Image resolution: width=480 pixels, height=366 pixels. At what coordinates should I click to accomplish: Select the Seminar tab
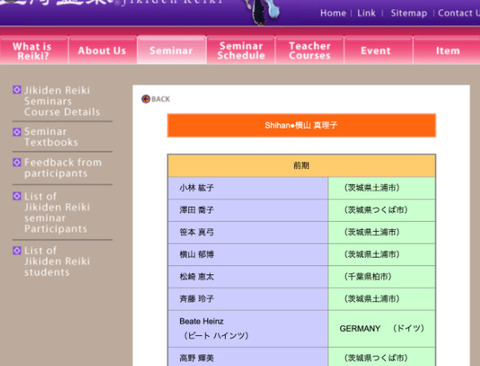pyautogui.click(x=171, y=50)
